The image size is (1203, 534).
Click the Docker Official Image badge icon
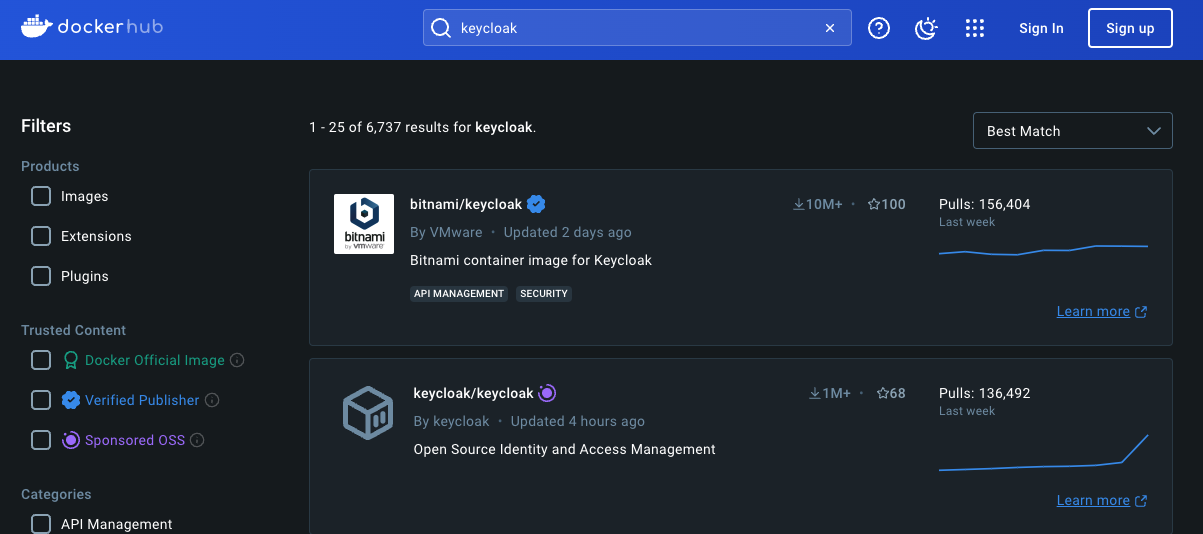[x=71, y=360]
